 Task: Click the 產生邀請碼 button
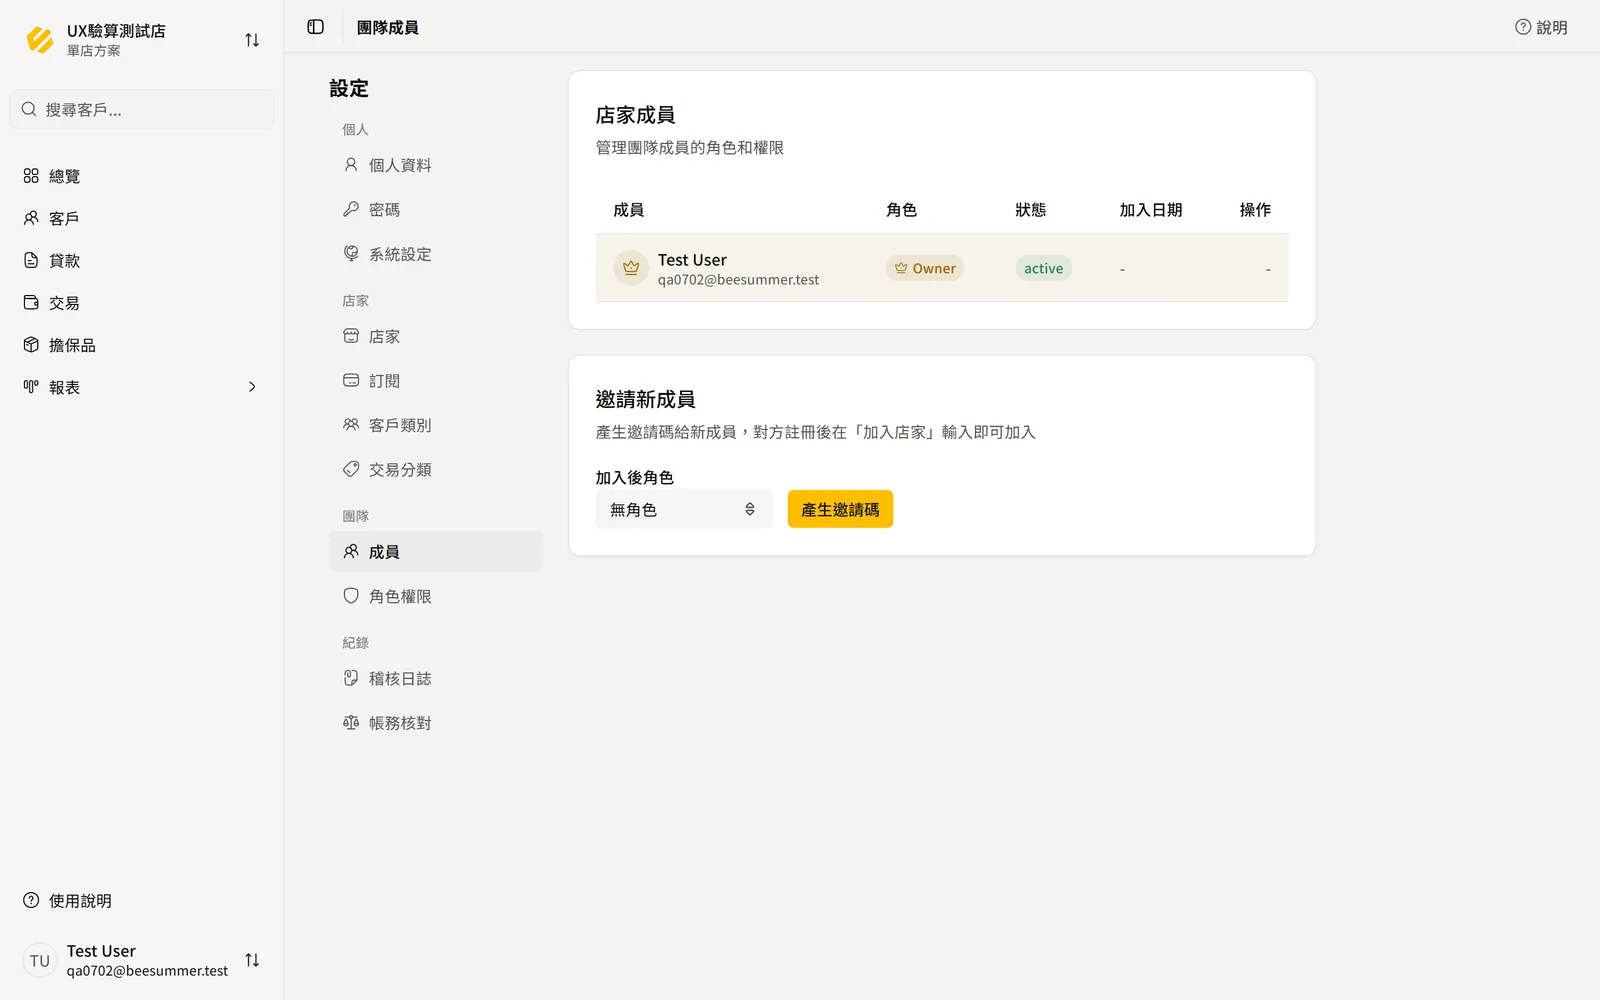pyautogui.click(x=840, y=509)
